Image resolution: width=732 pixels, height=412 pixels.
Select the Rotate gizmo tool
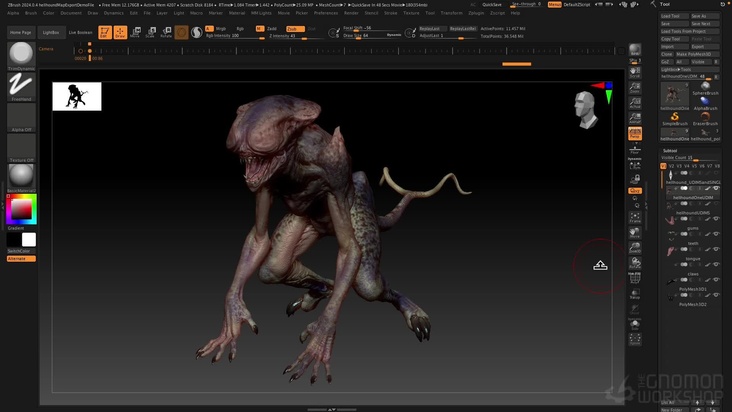click(166, 32)
